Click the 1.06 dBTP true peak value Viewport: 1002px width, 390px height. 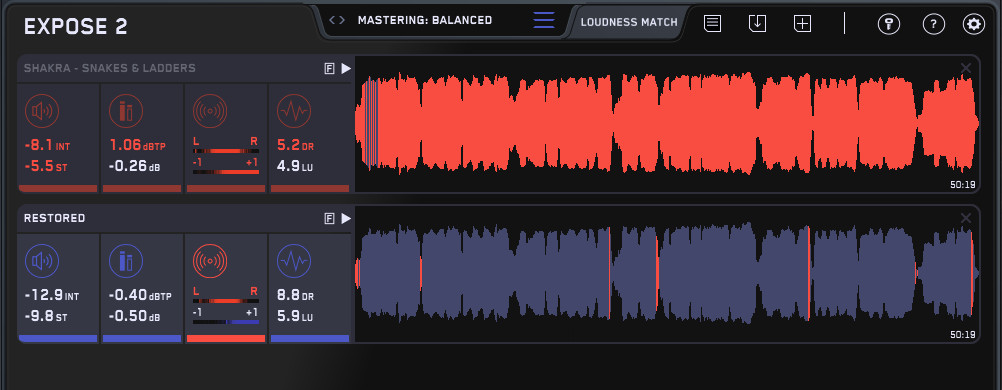click(x=137, y=145)
